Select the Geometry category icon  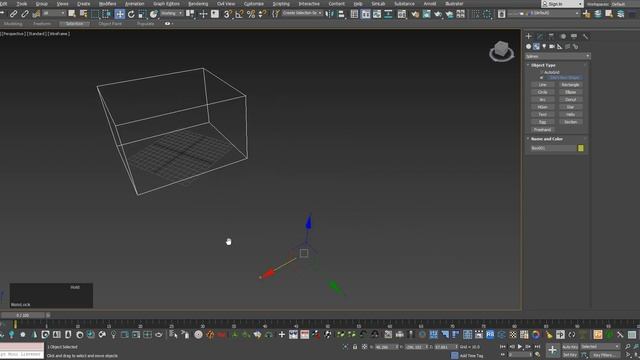coord(529,47)
